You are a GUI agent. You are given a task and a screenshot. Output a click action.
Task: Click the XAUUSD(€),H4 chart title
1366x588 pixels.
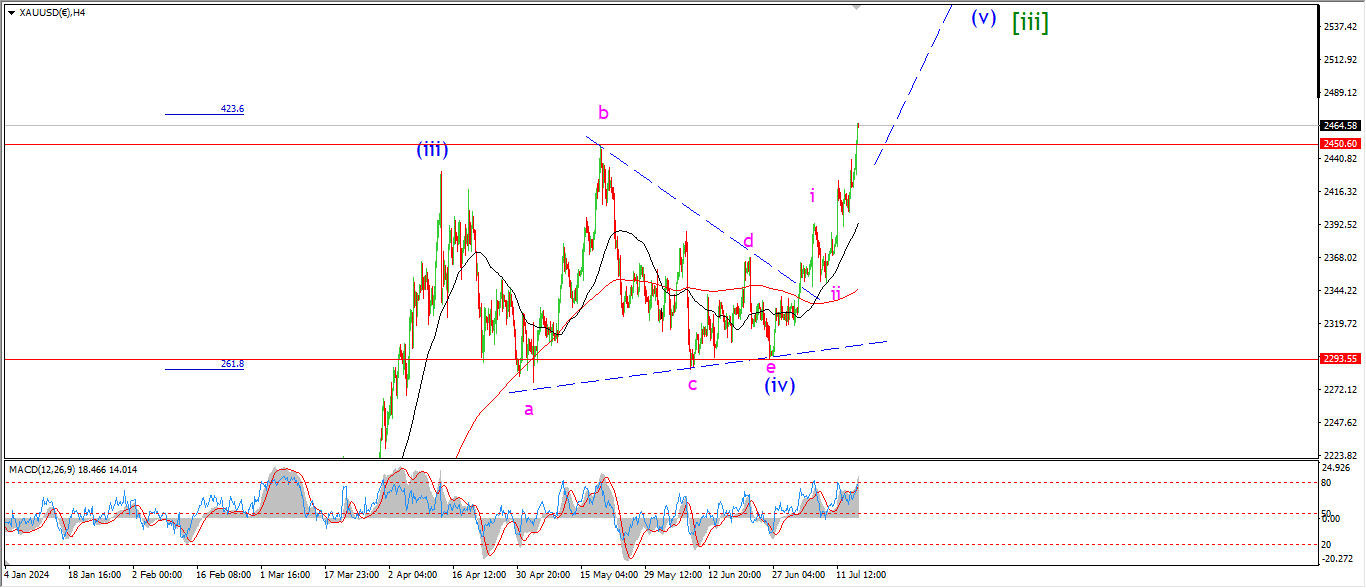click(x=52, y=13)
